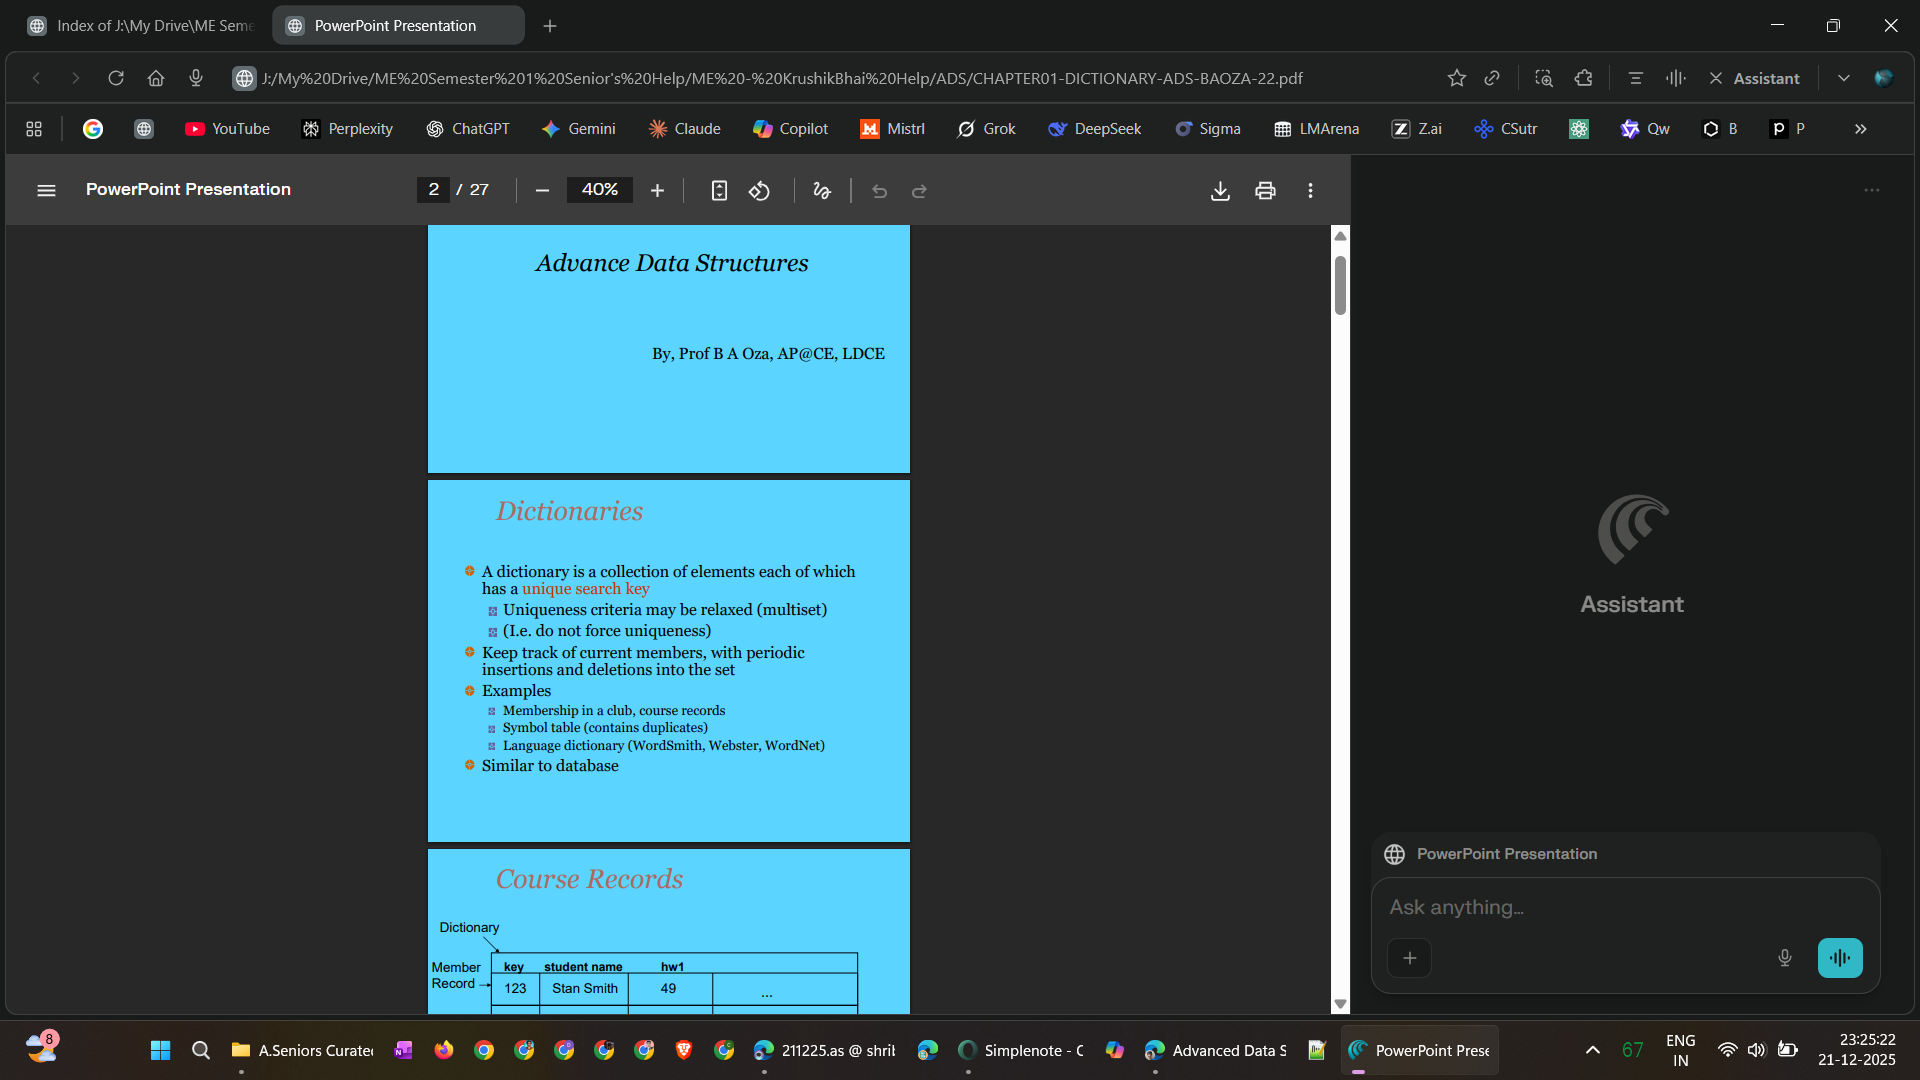Screen dimensions: 1920x1080
Task: Open the PDF sidebar hamburger menu
Action: coord(46,190)
